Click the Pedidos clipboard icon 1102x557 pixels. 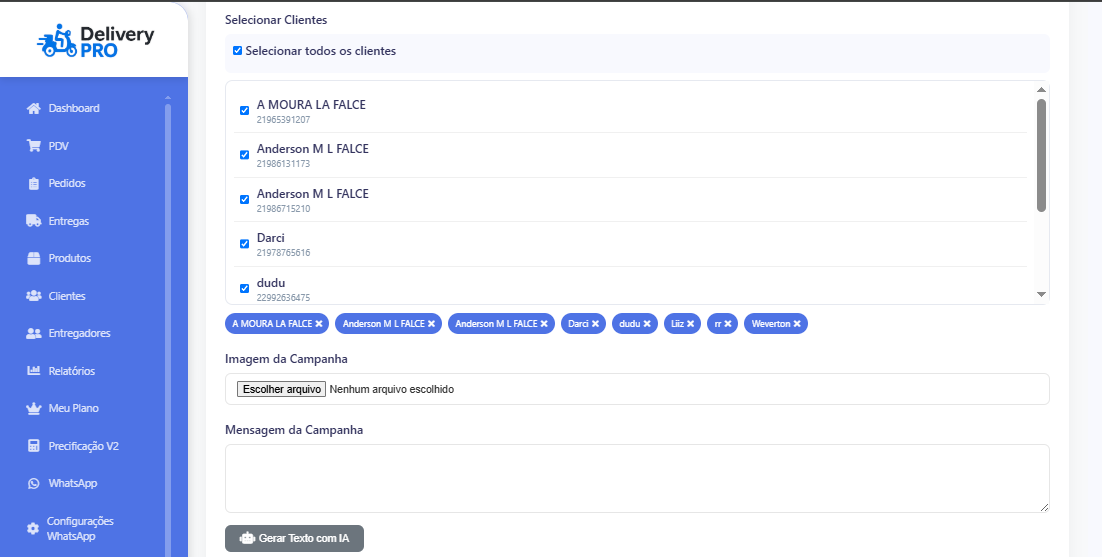click(33, 184)
